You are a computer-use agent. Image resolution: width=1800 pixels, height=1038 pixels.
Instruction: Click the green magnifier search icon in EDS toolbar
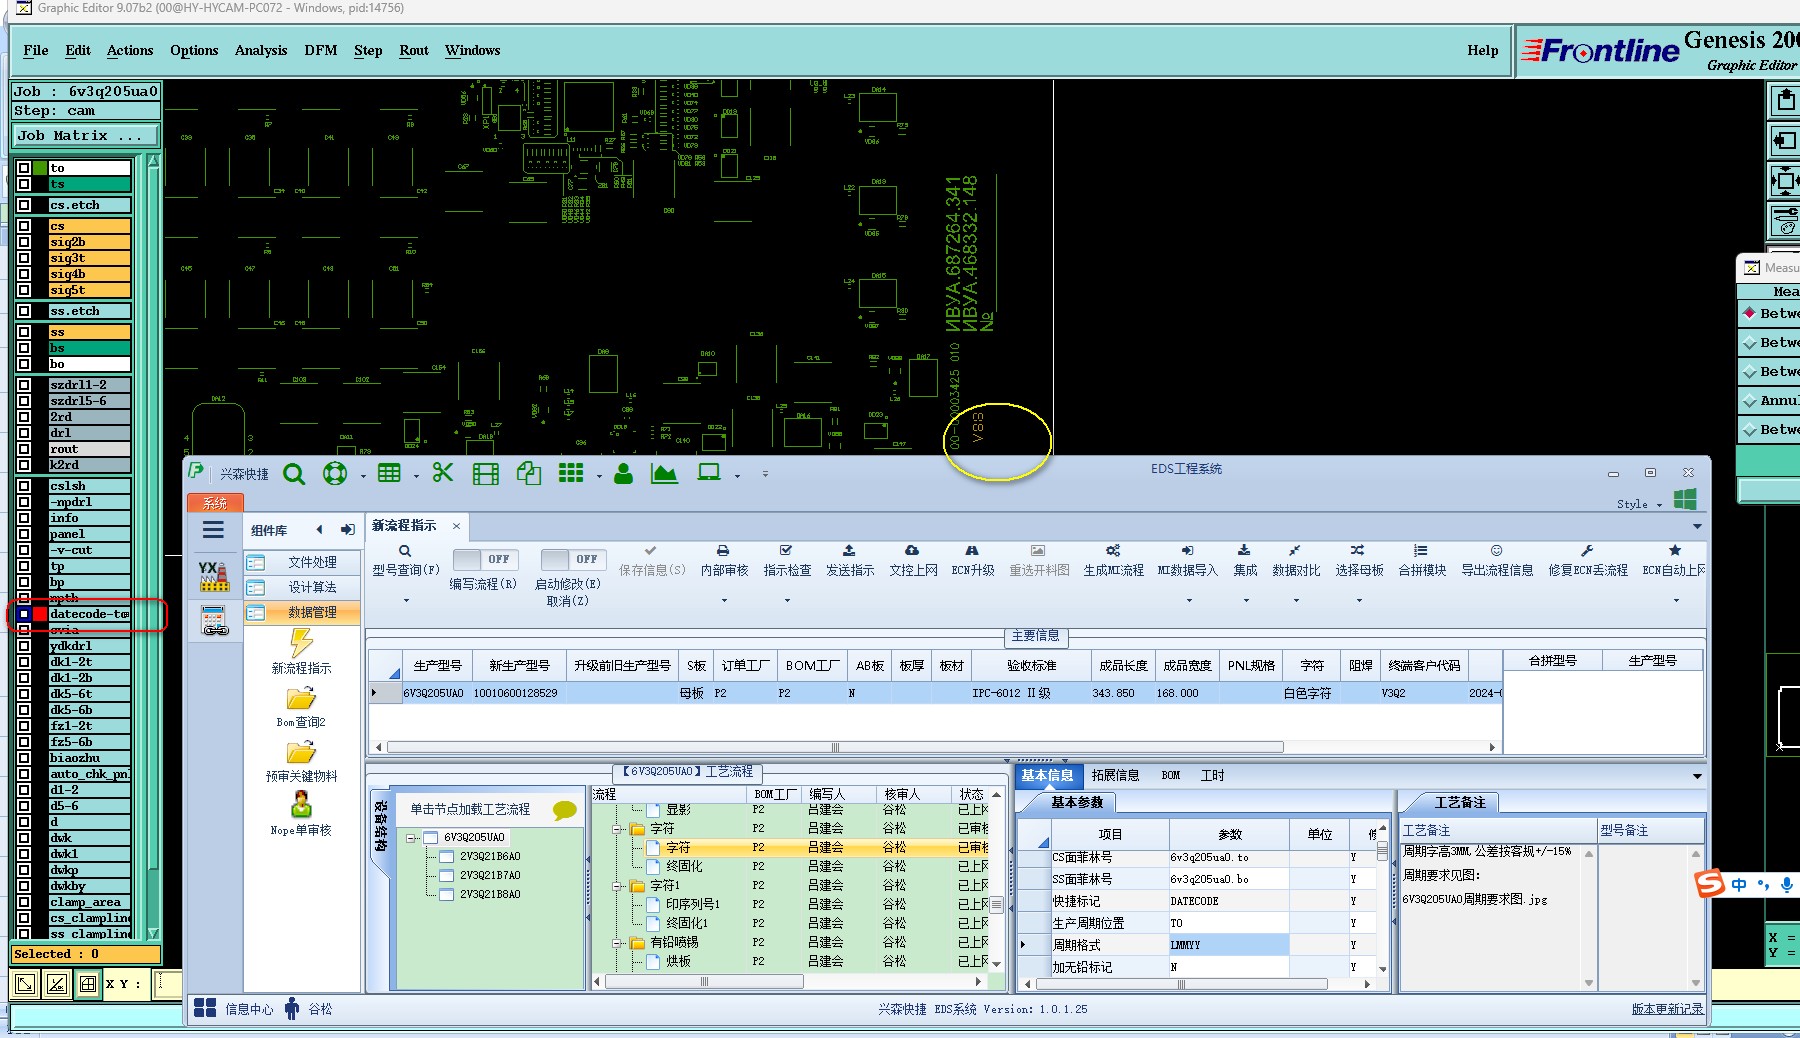[x=294, y=473]
